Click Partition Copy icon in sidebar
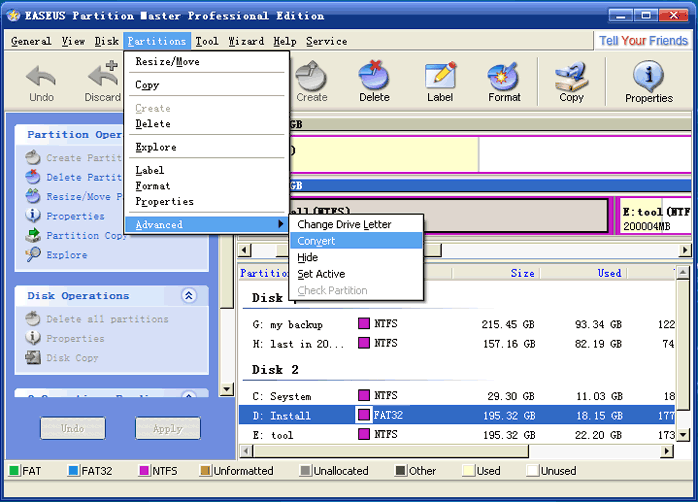The height and width of the screenshot is (502, 698). [x=33, y=235]
